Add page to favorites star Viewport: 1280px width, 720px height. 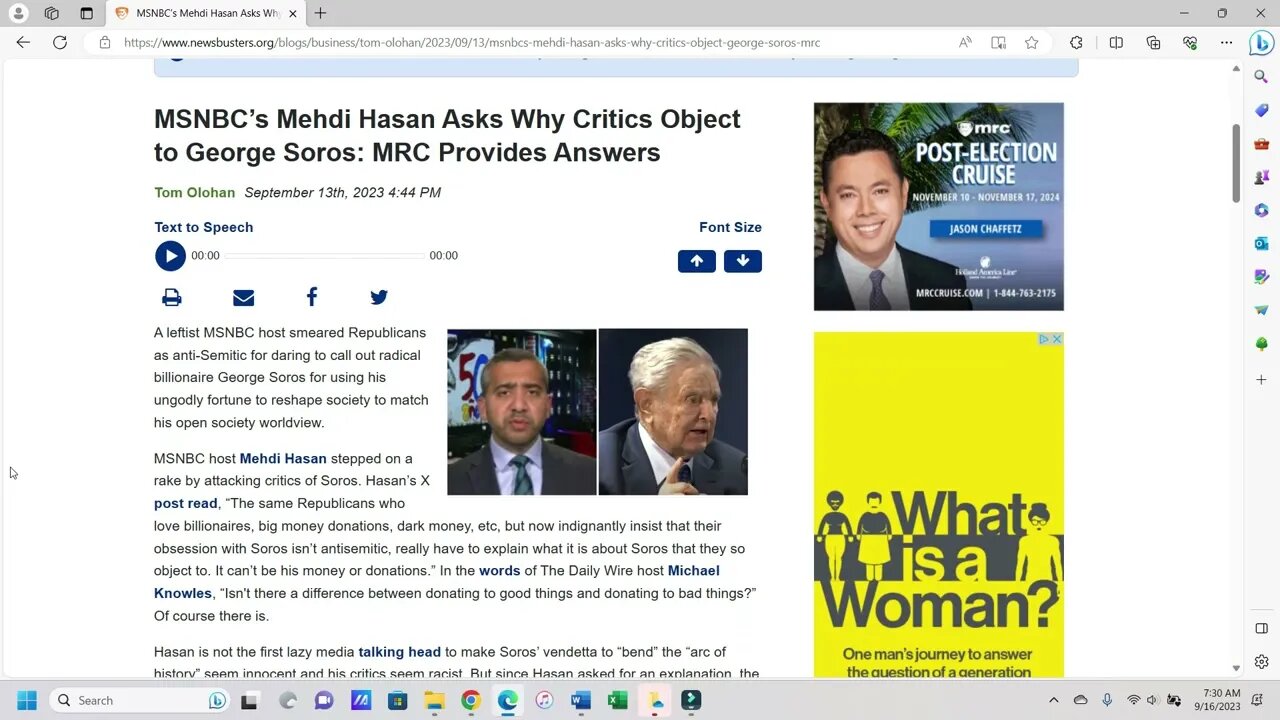point(1031,43)
